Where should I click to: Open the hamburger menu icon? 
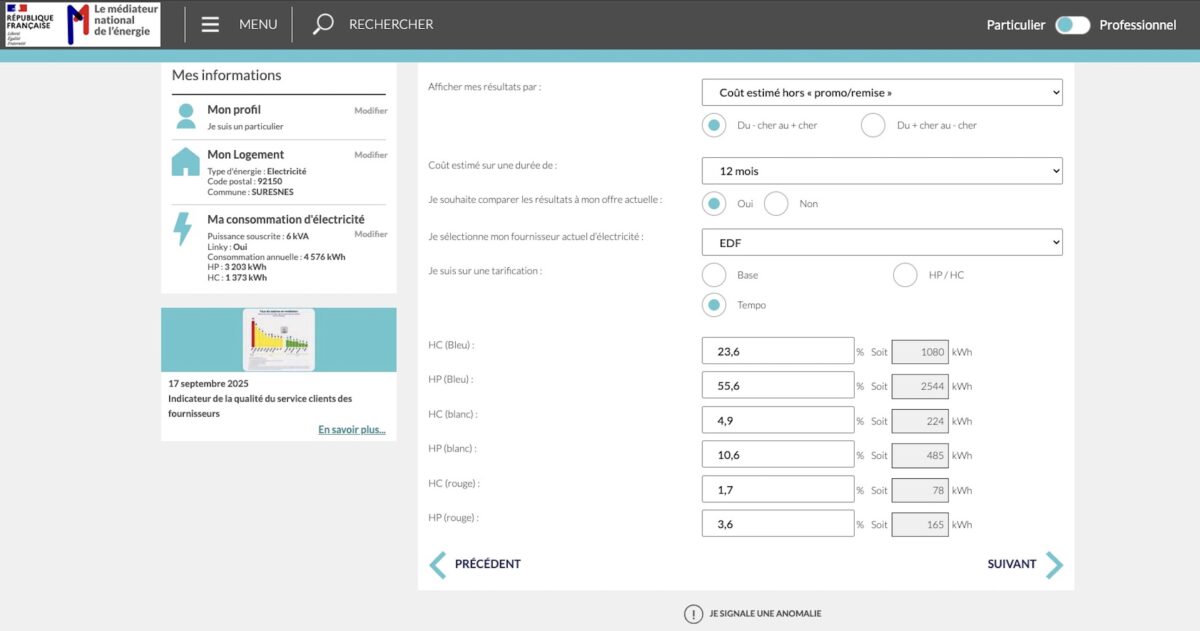[x=210, y=25]
